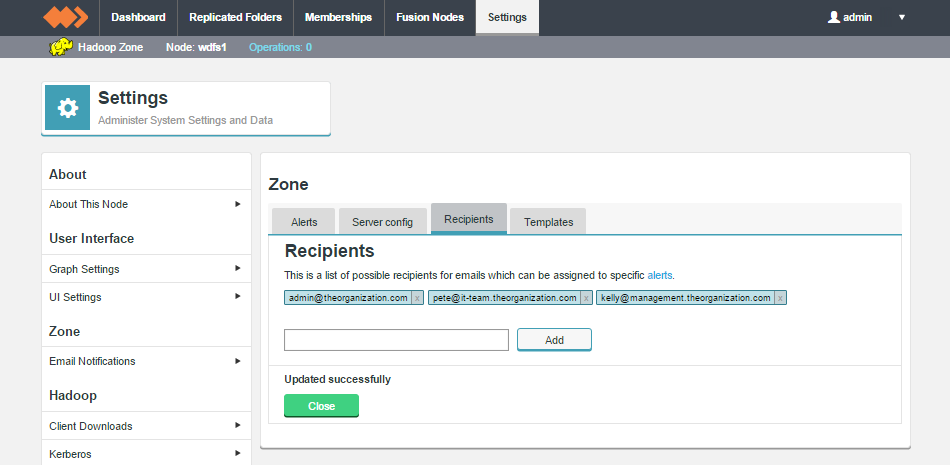Viewport: 950px width, 465px height.
Task: Remove the admin@theorganization.com recipient
Action: pyautogui.click(x=417, y=298)
